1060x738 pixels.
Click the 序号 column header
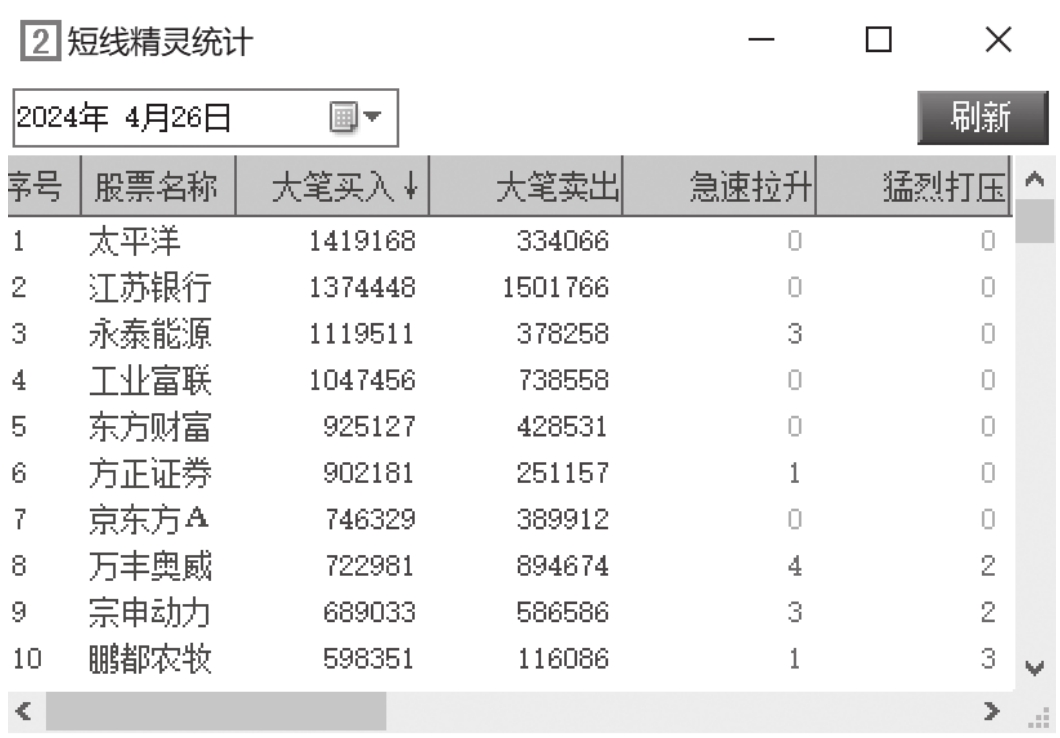coord(44,186)
